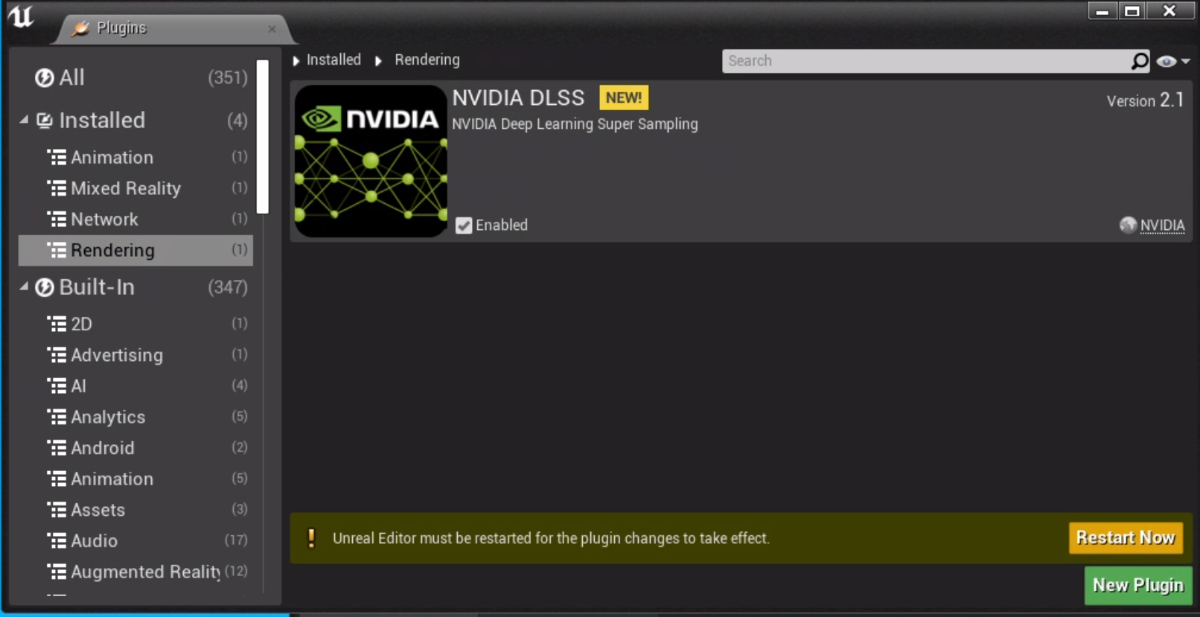This screenshot has width=1200, height=617.
Task: Click the Installed category icon
Action: pos(44,121)
